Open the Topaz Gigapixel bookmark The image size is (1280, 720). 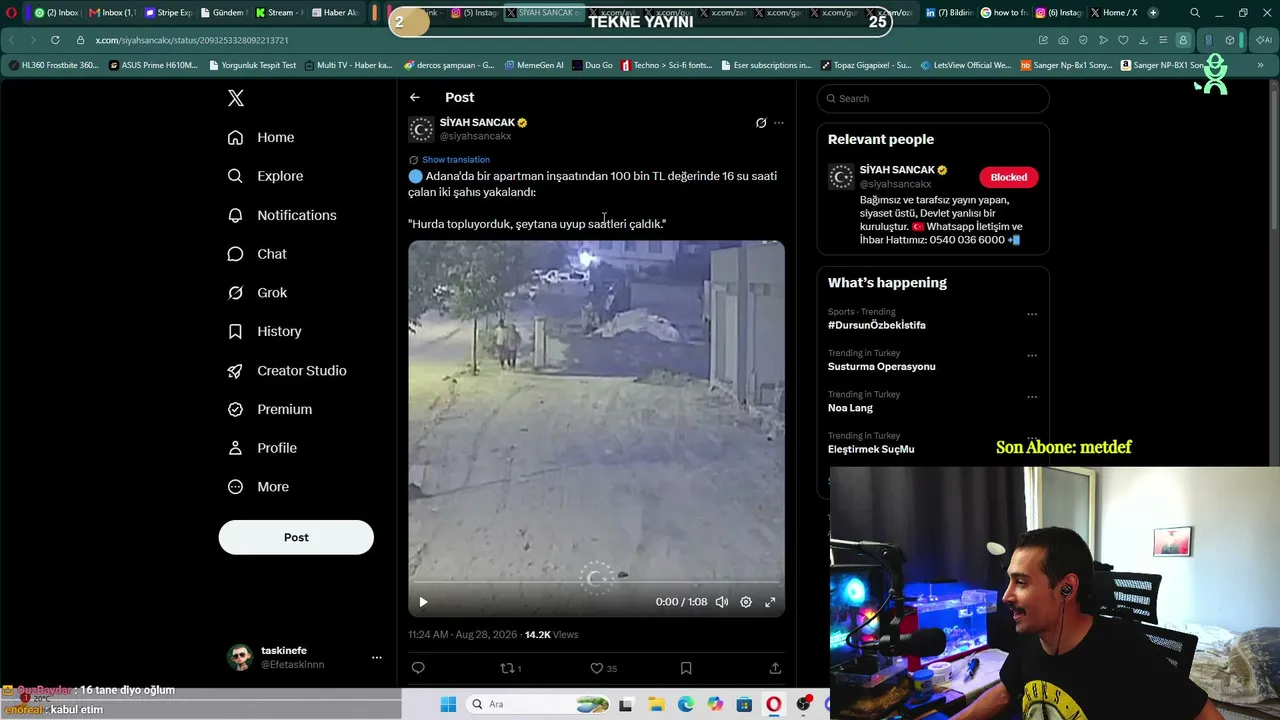click(866, 65)
